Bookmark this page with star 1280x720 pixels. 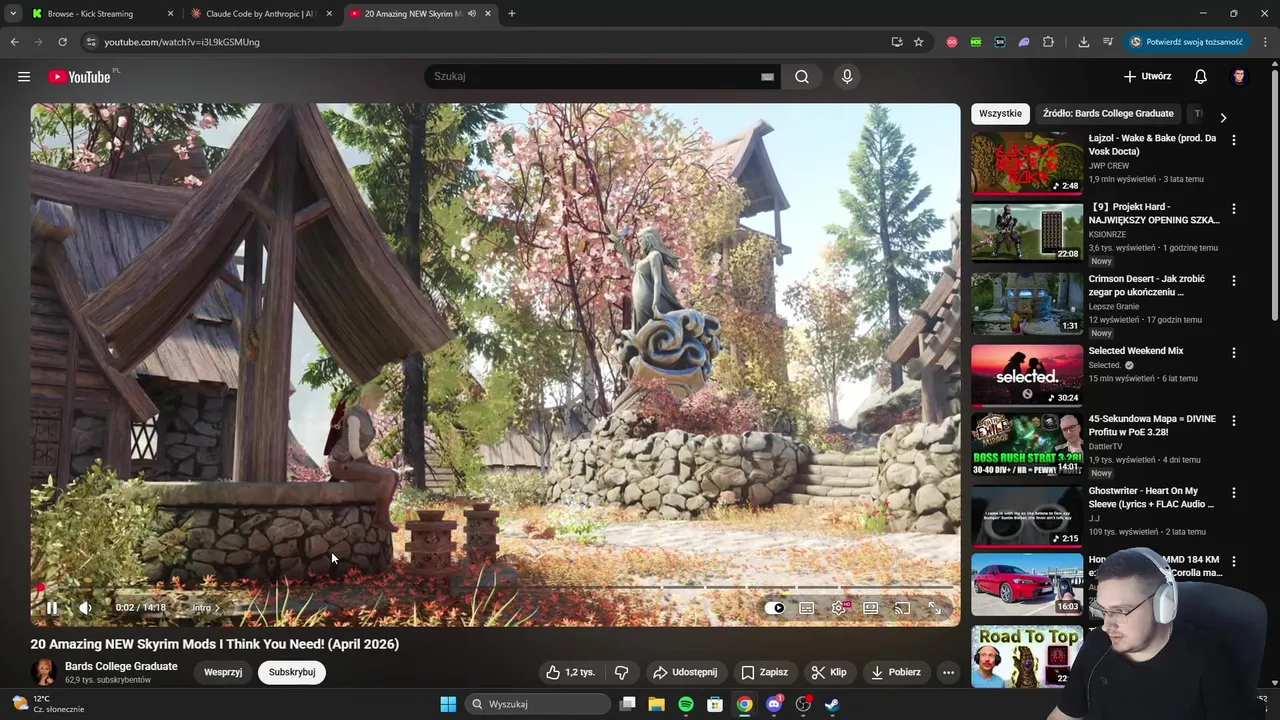[918, 42]
